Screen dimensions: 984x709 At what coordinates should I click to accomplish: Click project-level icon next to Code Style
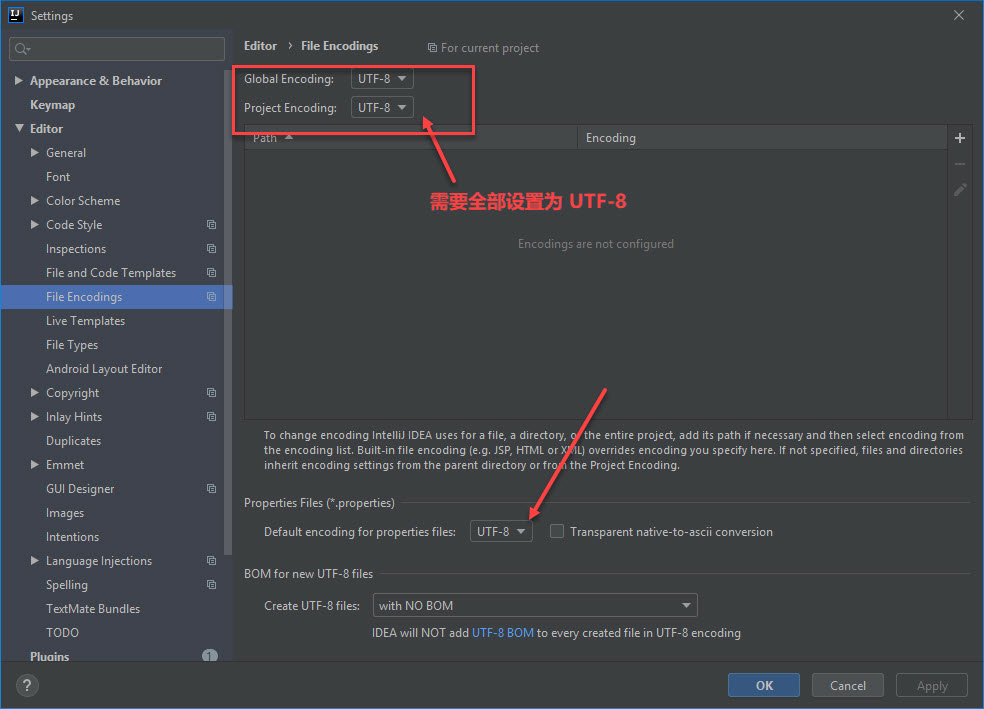211,225
